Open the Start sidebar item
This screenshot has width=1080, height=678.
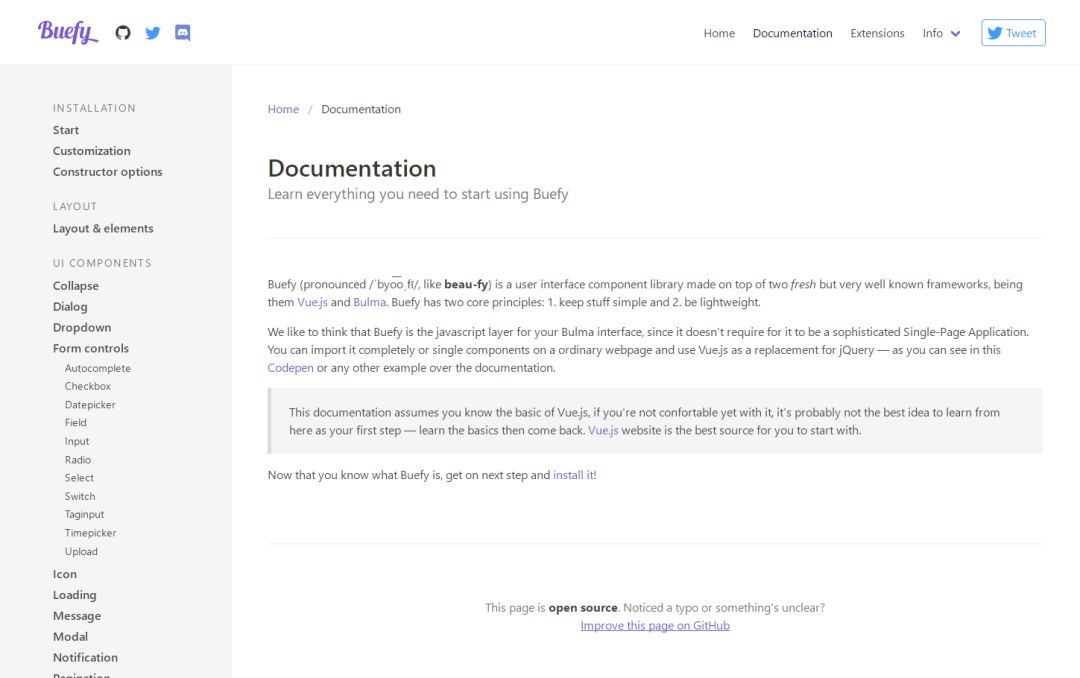click(65, 130)
